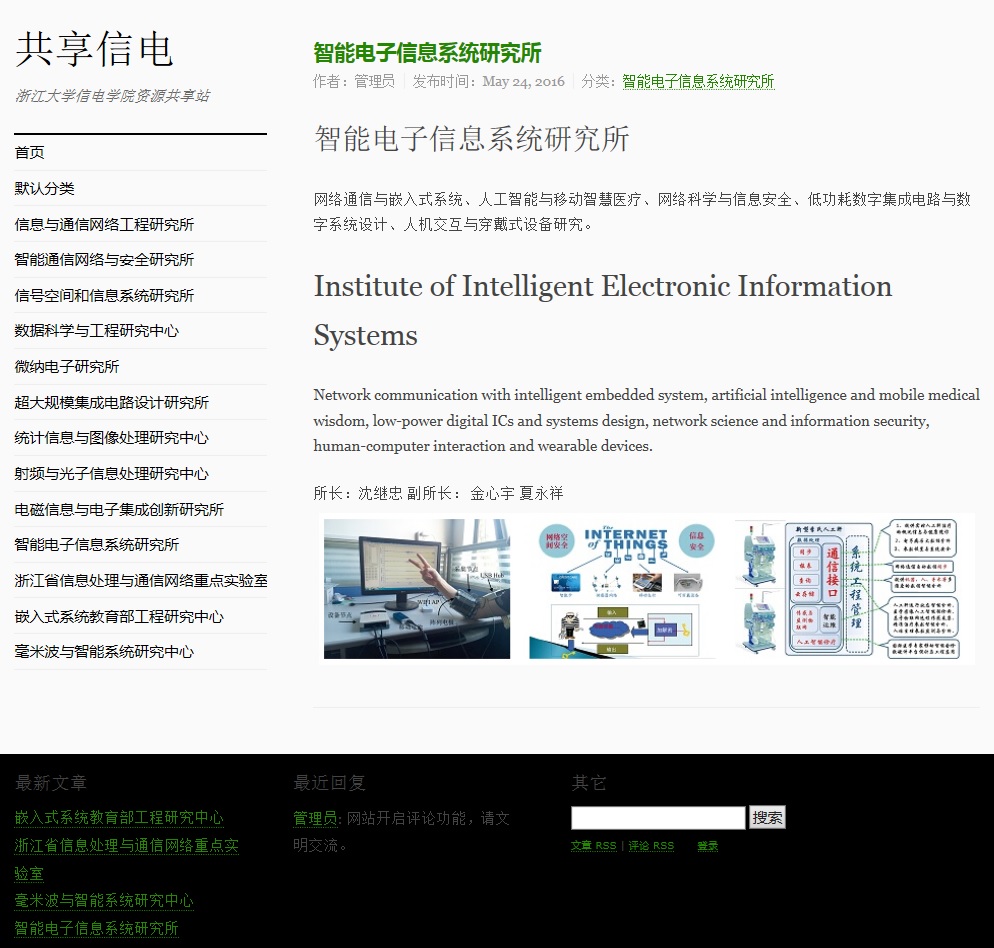Open 统计信息与图像处理研究中心 menu item

click(112, 438)
